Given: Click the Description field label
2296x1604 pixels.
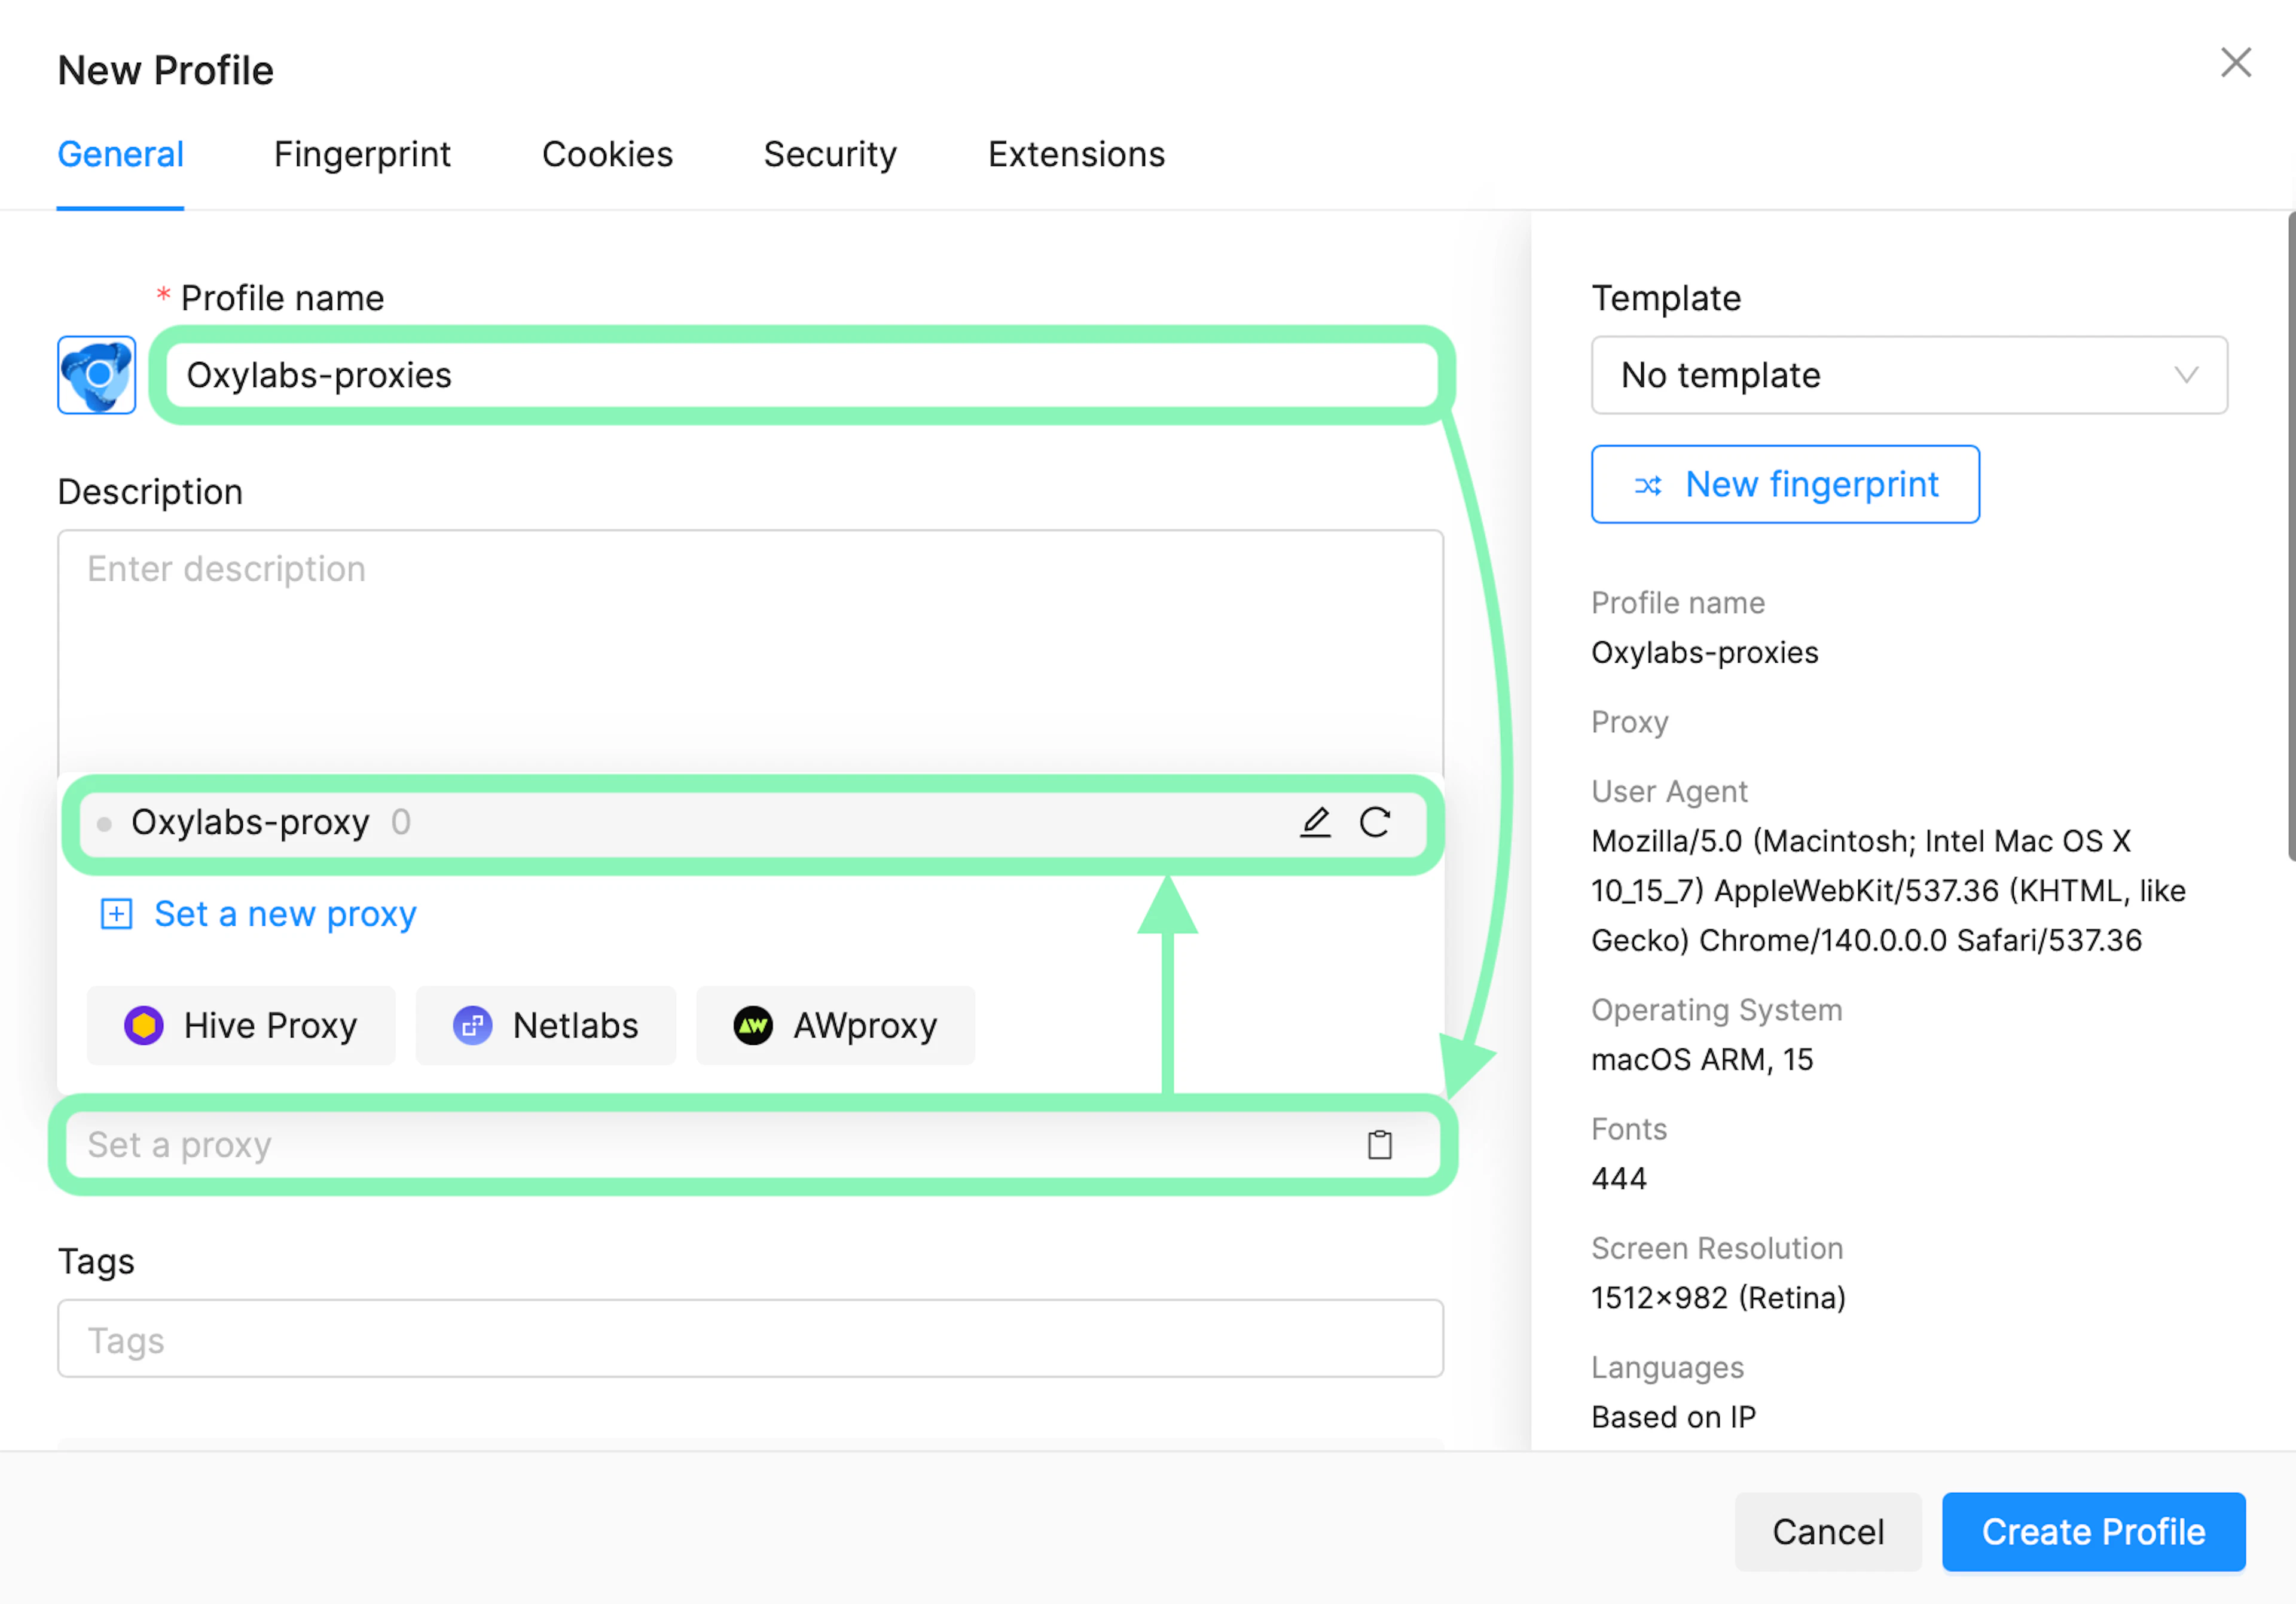Looking at the screenshot, I should coord(150,492).
